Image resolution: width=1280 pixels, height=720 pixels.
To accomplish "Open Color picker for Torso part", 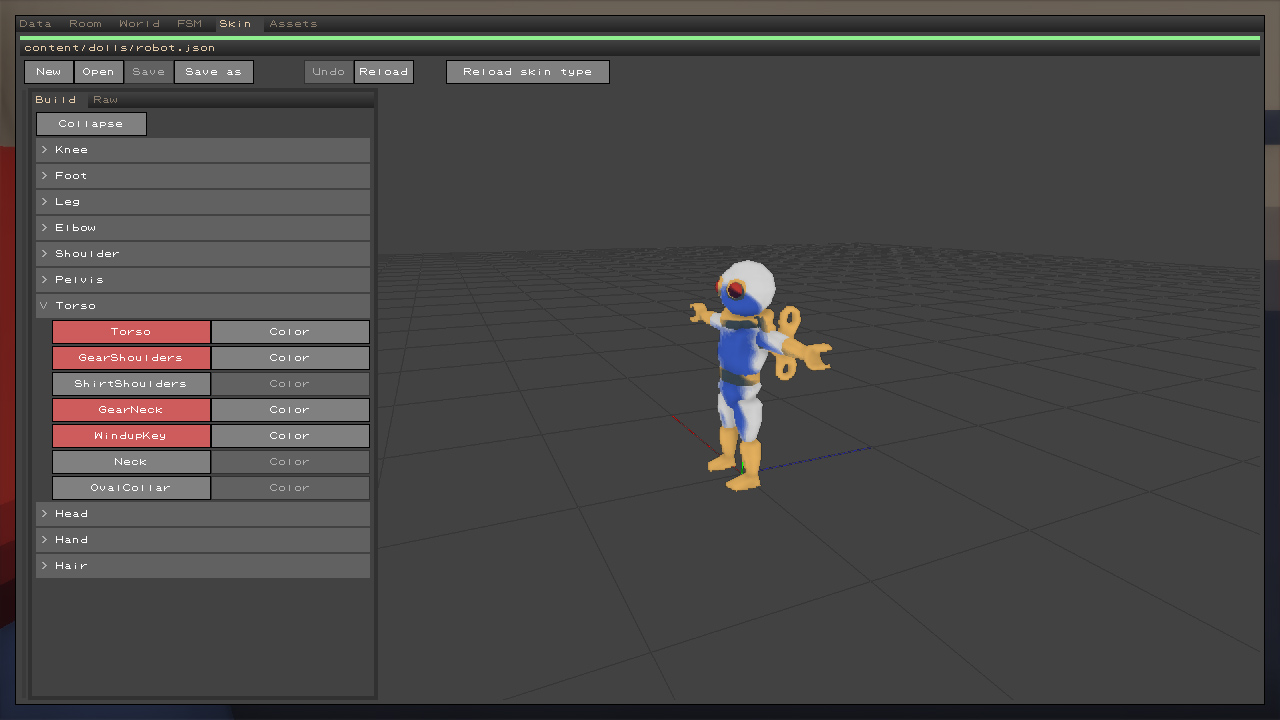I will click(290, 332).
